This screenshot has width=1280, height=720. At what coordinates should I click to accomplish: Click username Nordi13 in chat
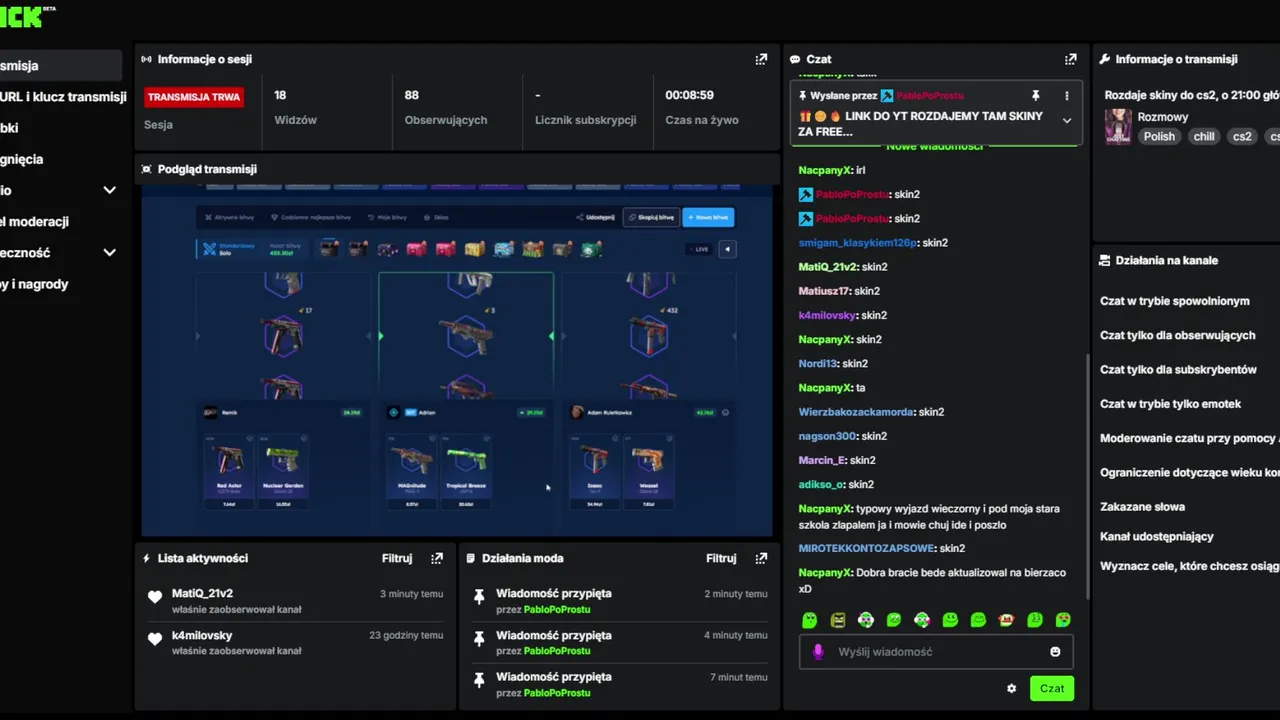click(818, 364)
